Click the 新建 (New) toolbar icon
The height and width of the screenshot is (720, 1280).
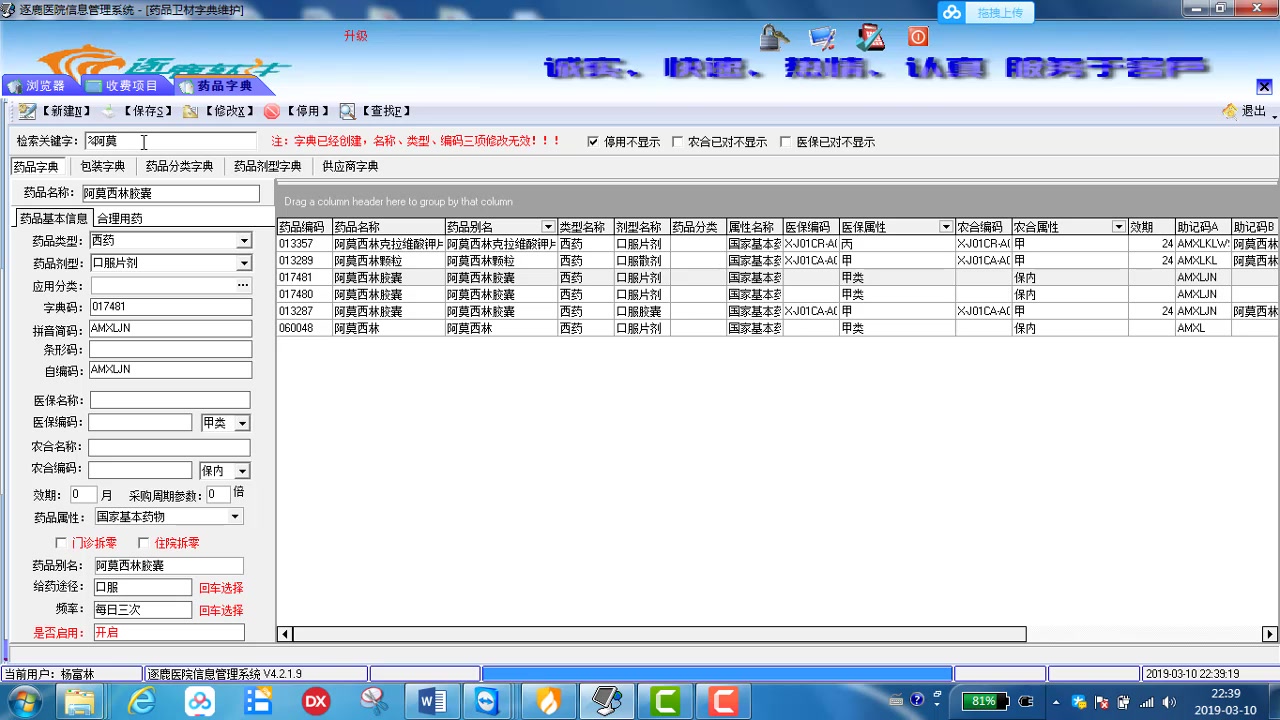point(27,111)
